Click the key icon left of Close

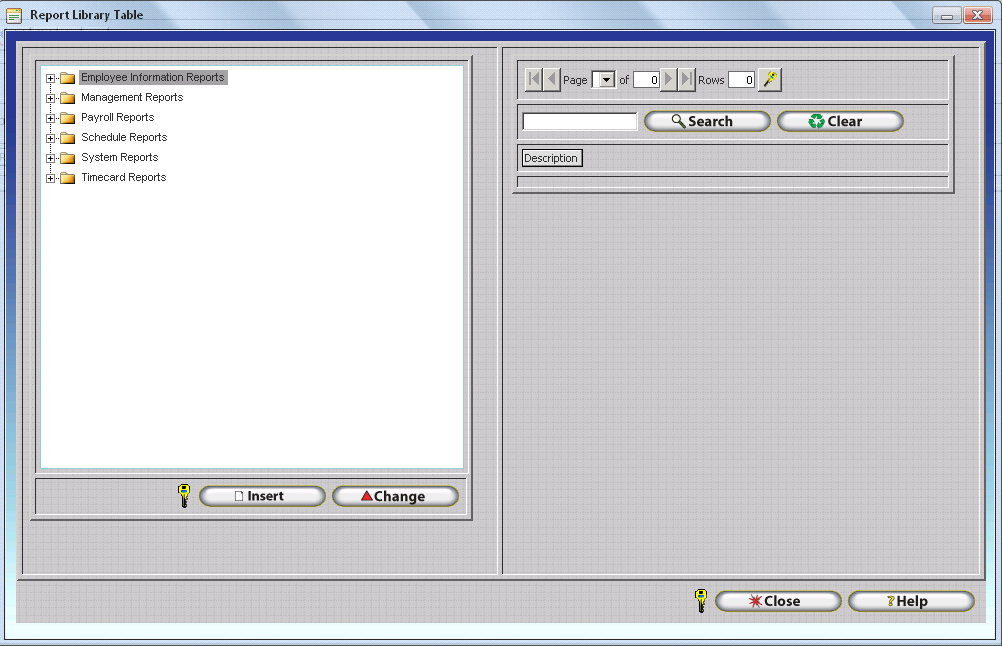[x=701, y=601]
